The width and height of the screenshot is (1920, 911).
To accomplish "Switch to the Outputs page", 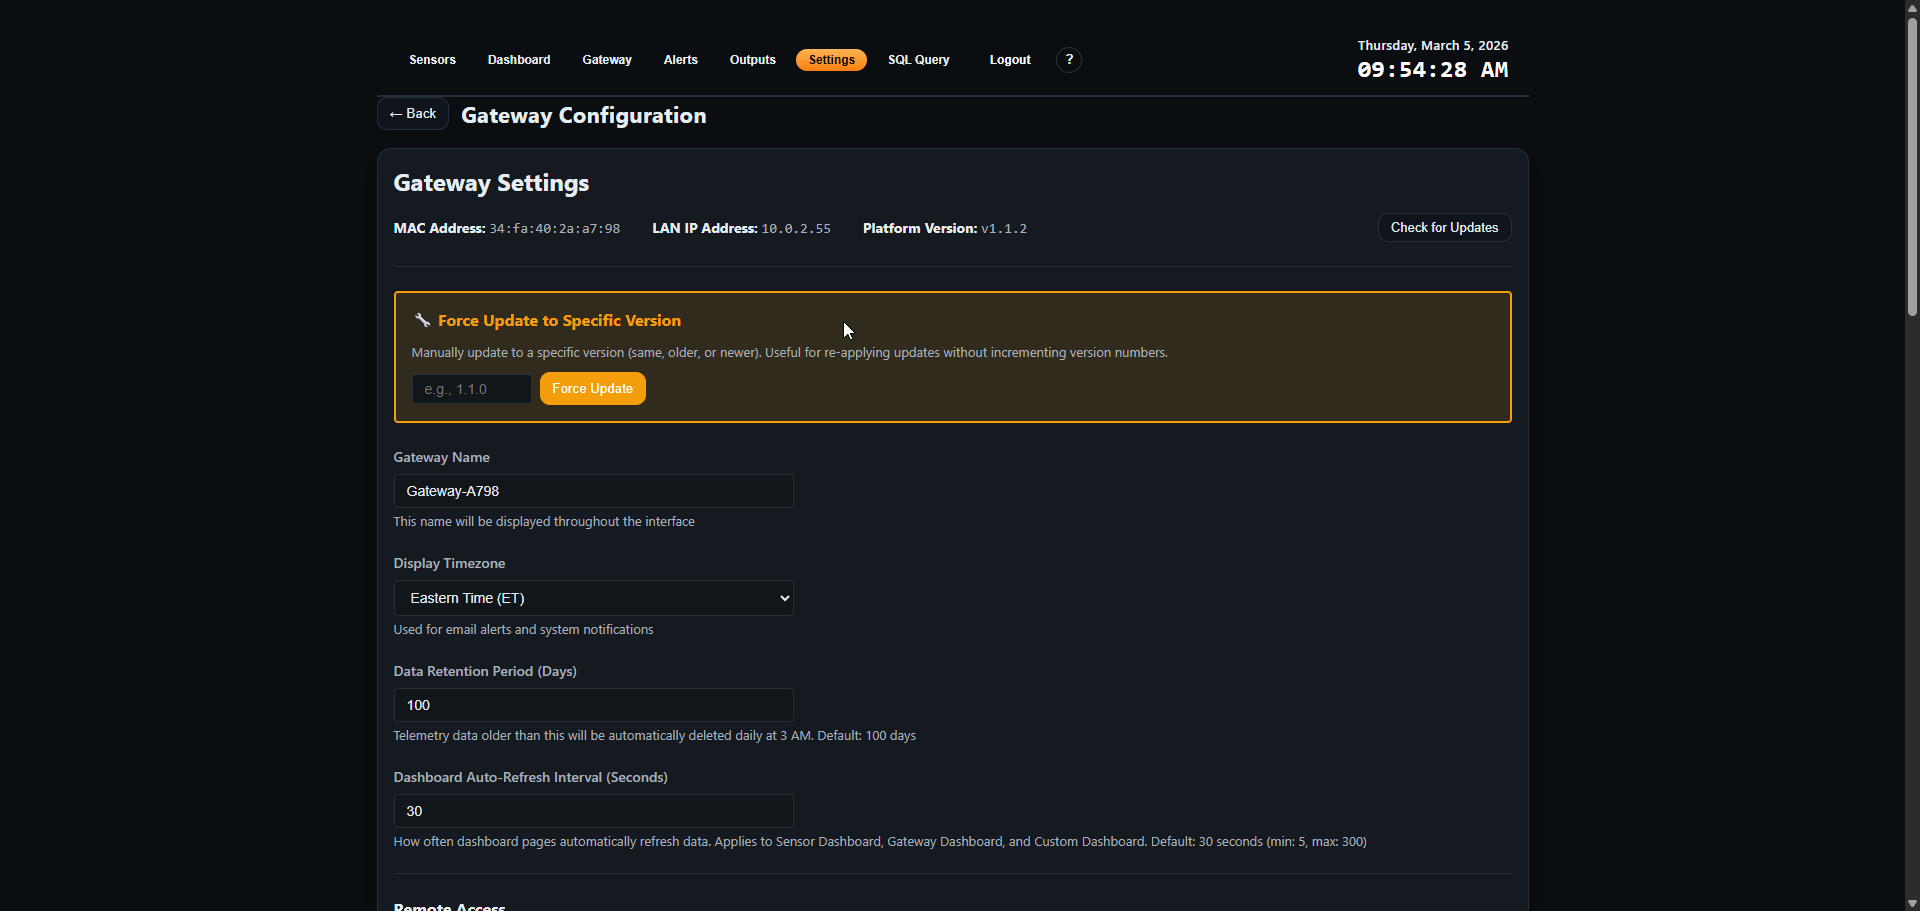I will [x=753, y=60].
